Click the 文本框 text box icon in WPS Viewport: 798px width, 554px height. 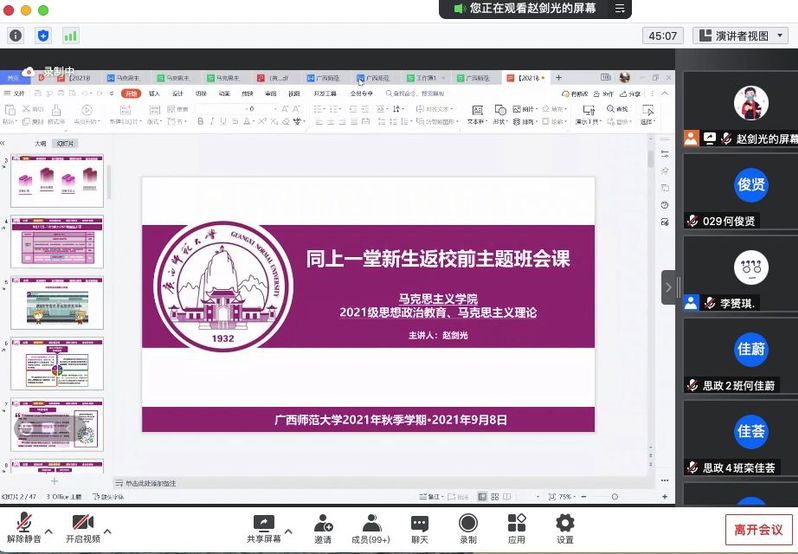(477, 110)
